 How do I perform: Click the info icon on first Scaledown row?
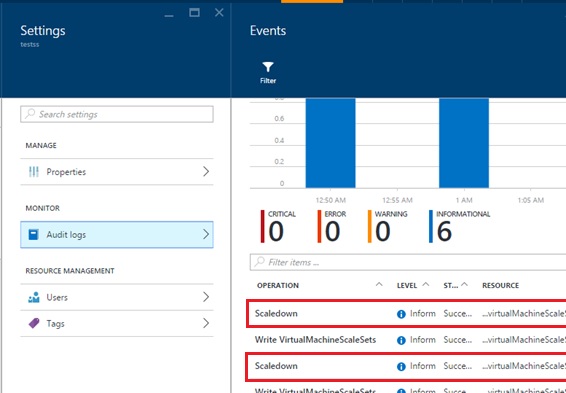point(401,314)
